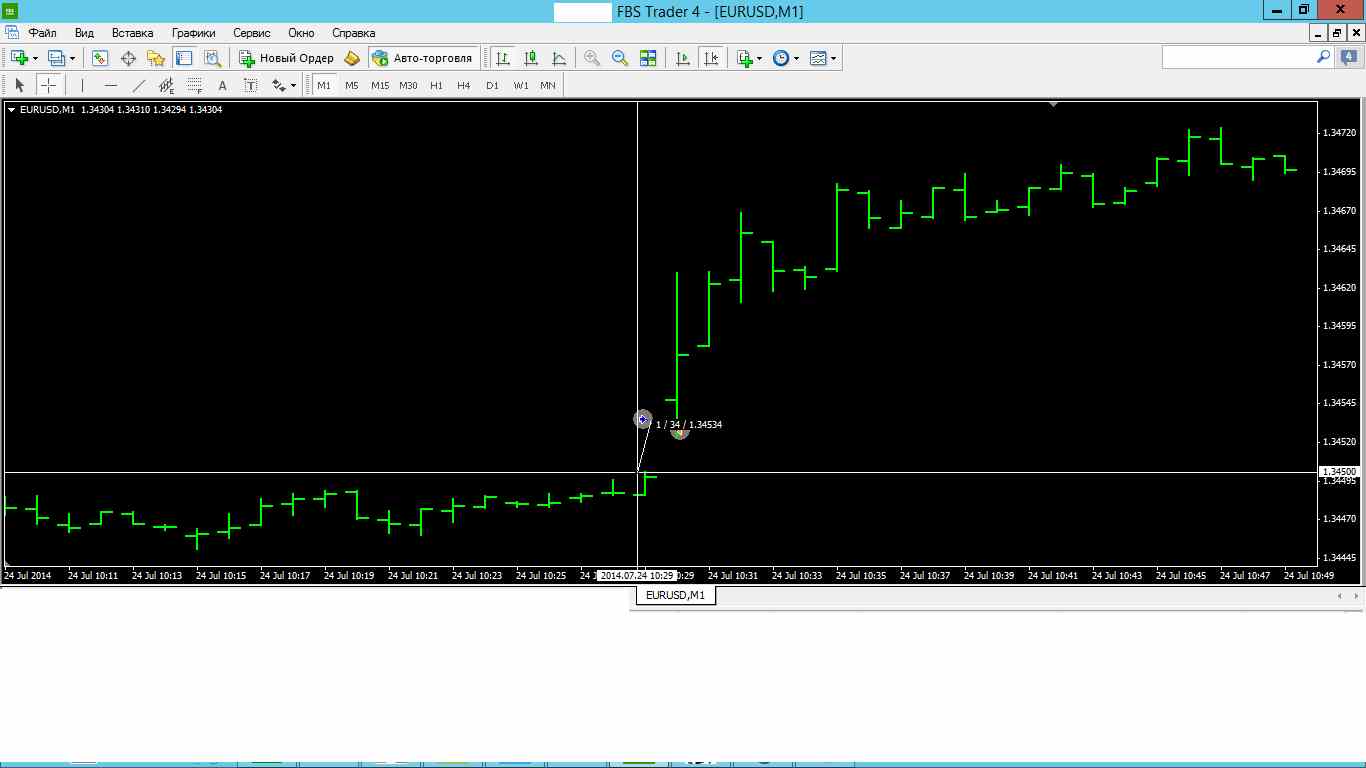The width and height of the screenshot is (1366, 768).
Task: Click the Profiles icon
Action: [x=56, y=58]
